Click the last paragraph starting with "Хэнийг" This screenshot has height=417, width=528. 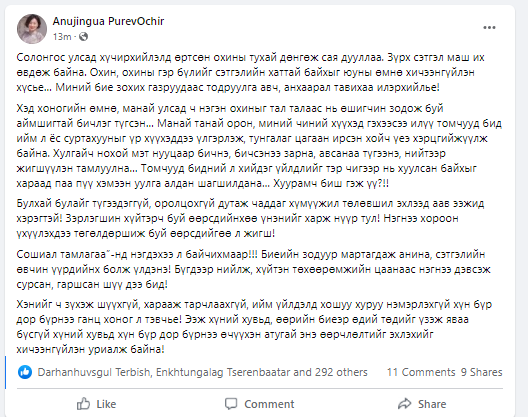254,327
